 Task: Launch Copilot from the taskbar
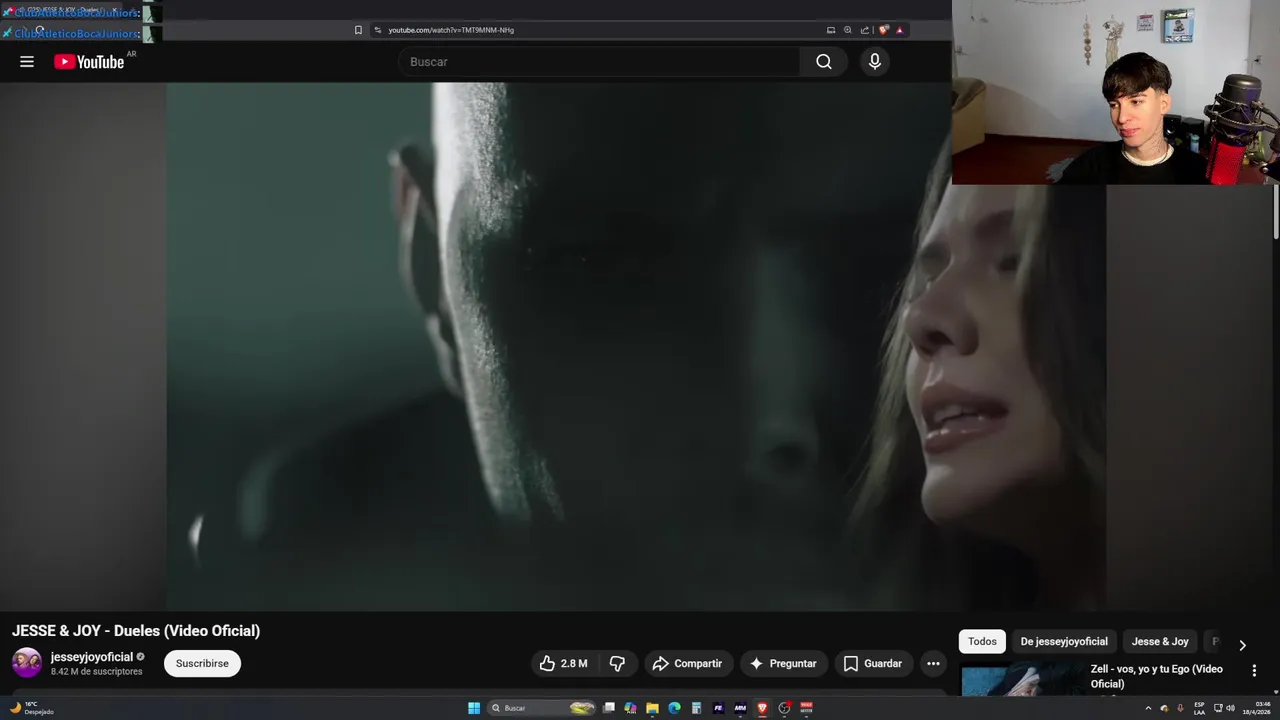[x=630, y=708]
